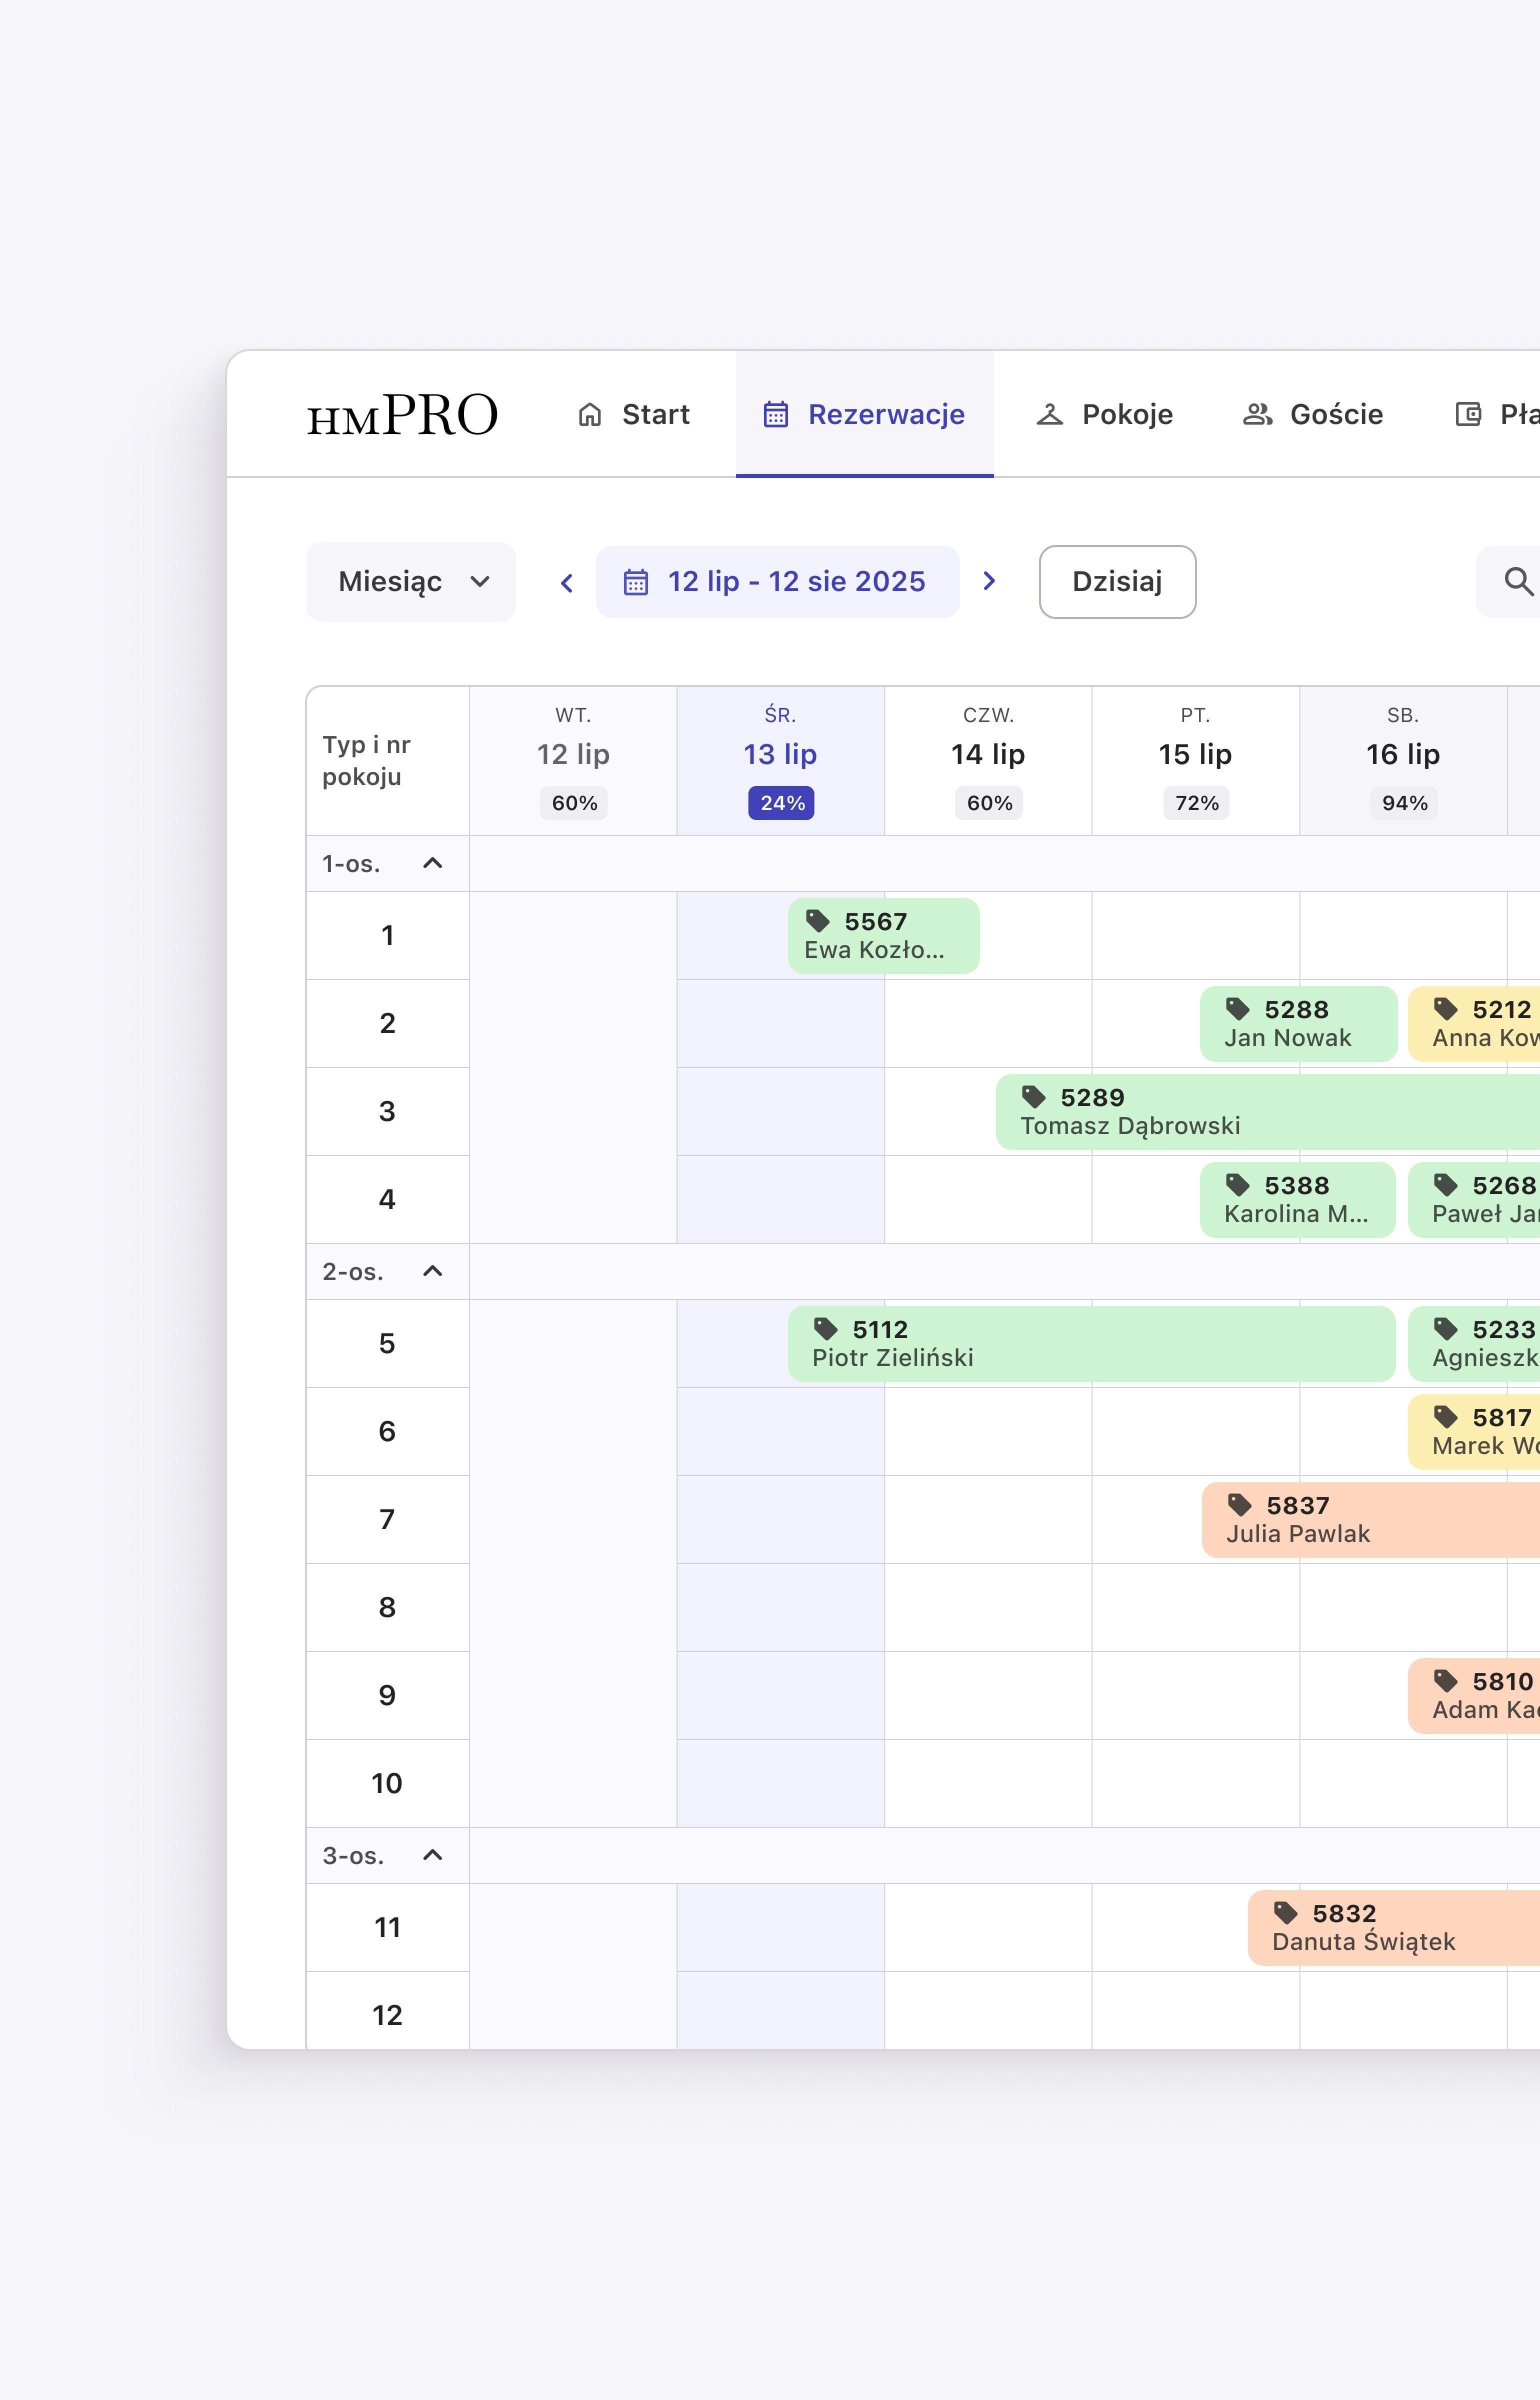Click the people icon beside Goście
Screen dimensions: 1540x2400
[1257, 415]
